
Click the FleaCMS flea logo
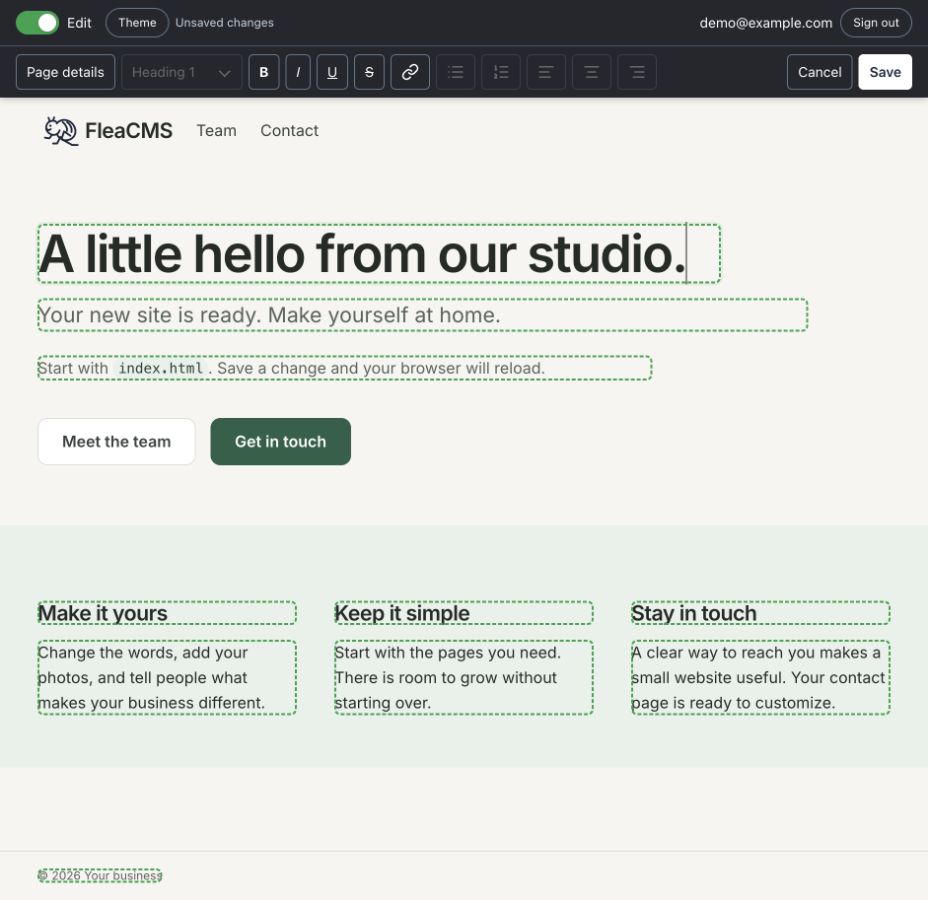pos(60,131)
